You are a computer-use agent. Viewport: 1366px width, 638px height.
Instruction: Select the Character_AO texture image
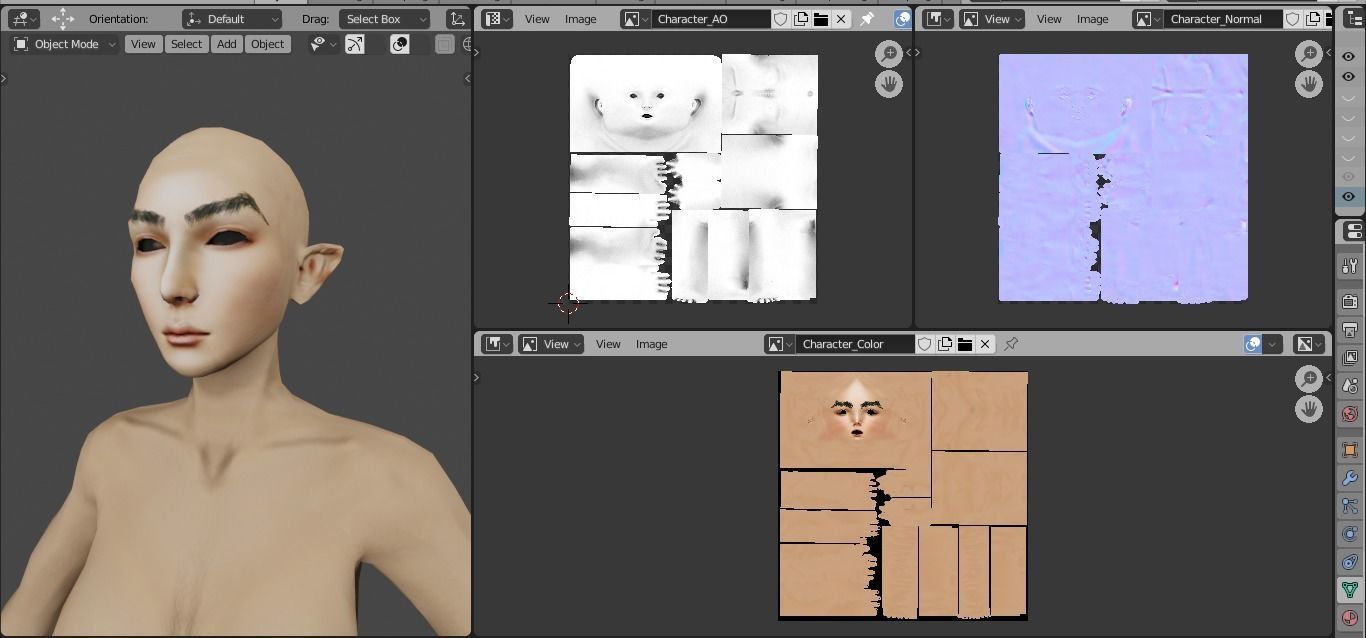click(x=694, y=177)
